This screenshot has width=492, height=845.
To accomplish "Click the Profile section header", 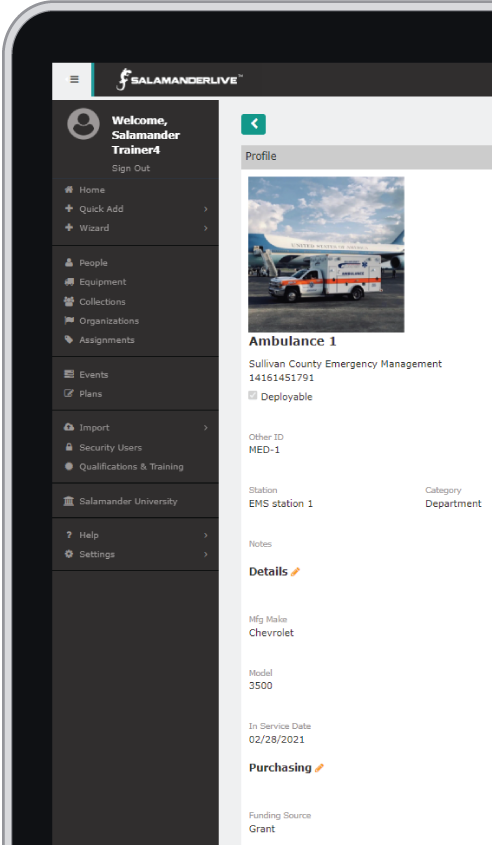I will point(366,156).
